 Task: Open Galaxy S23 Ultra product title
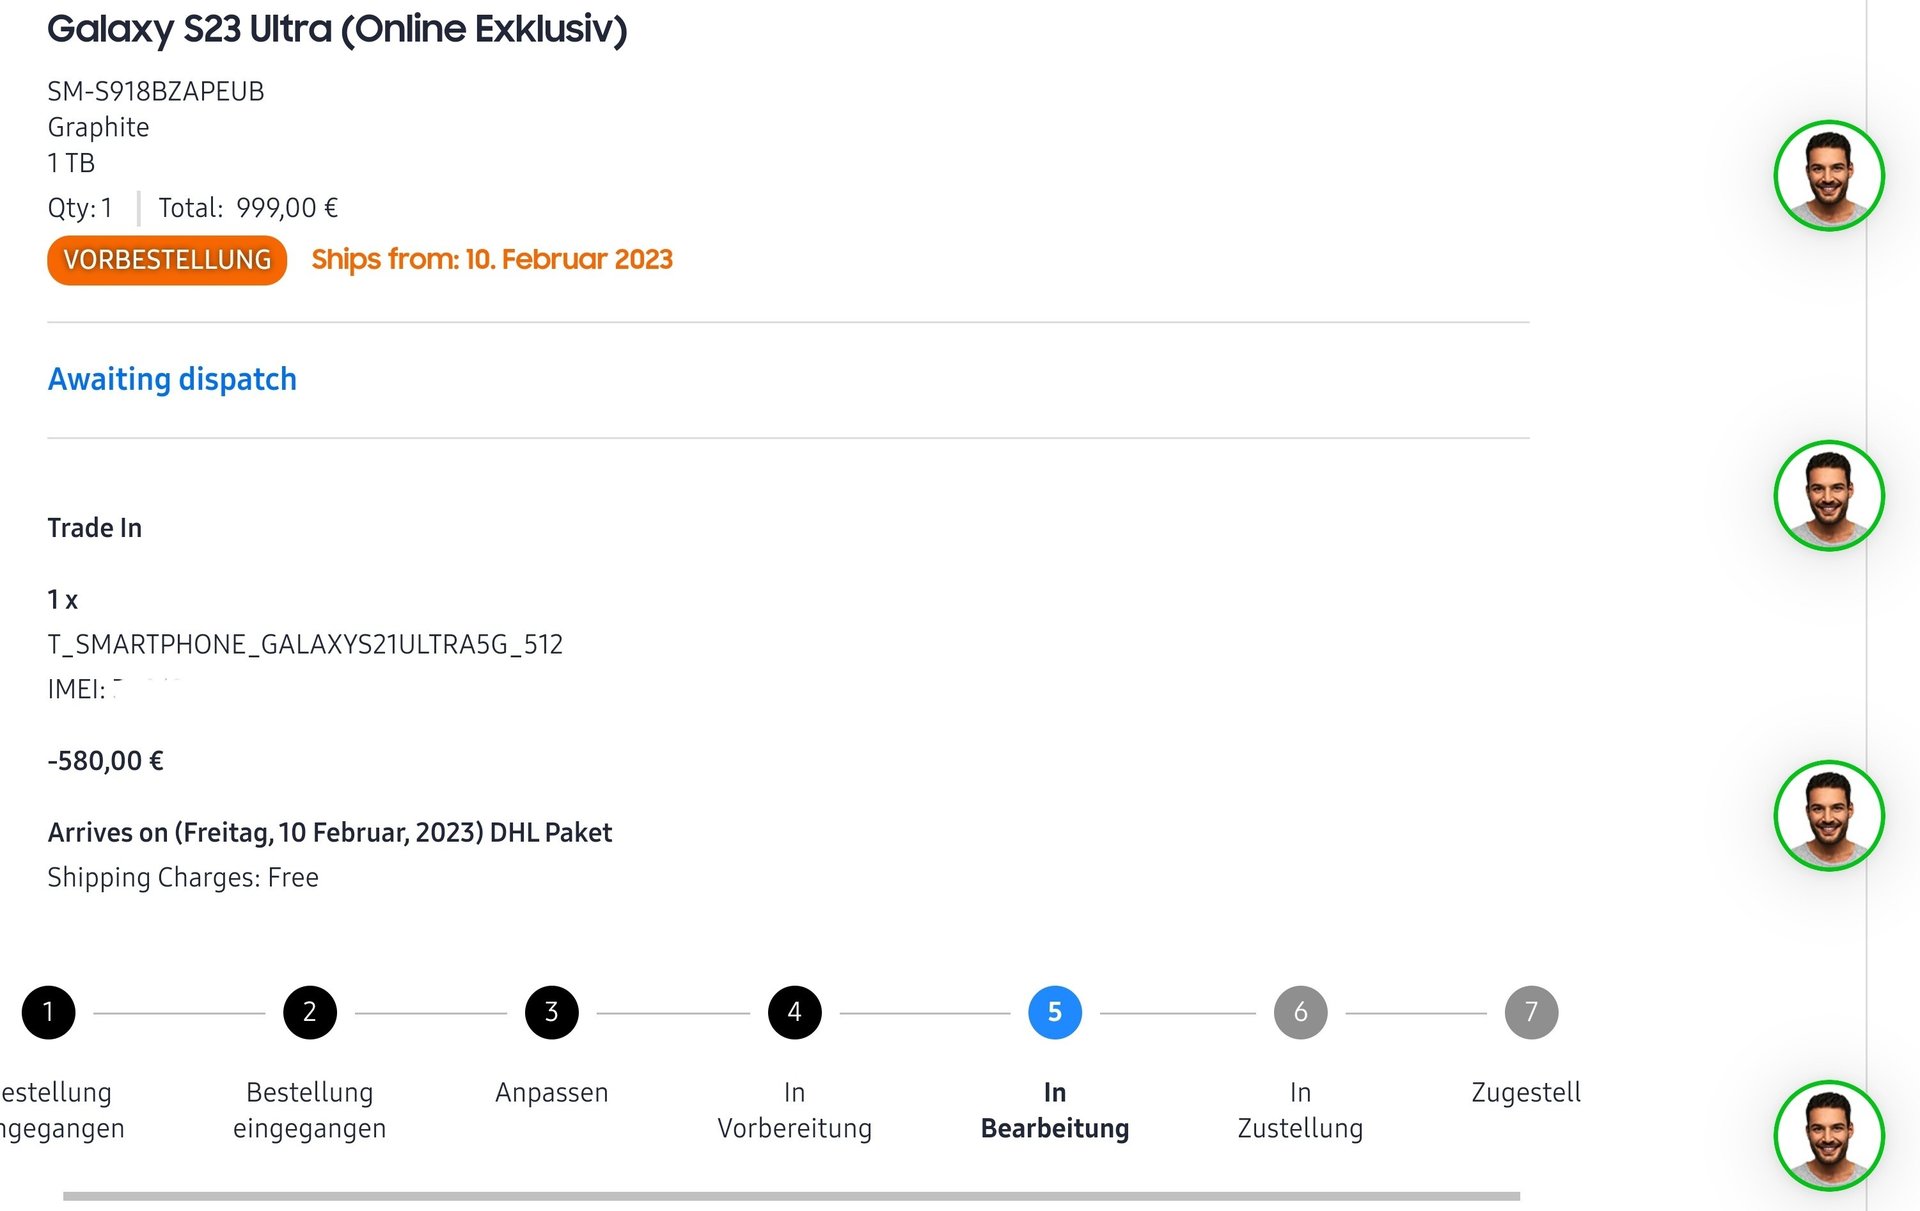(x=337, y=29)
